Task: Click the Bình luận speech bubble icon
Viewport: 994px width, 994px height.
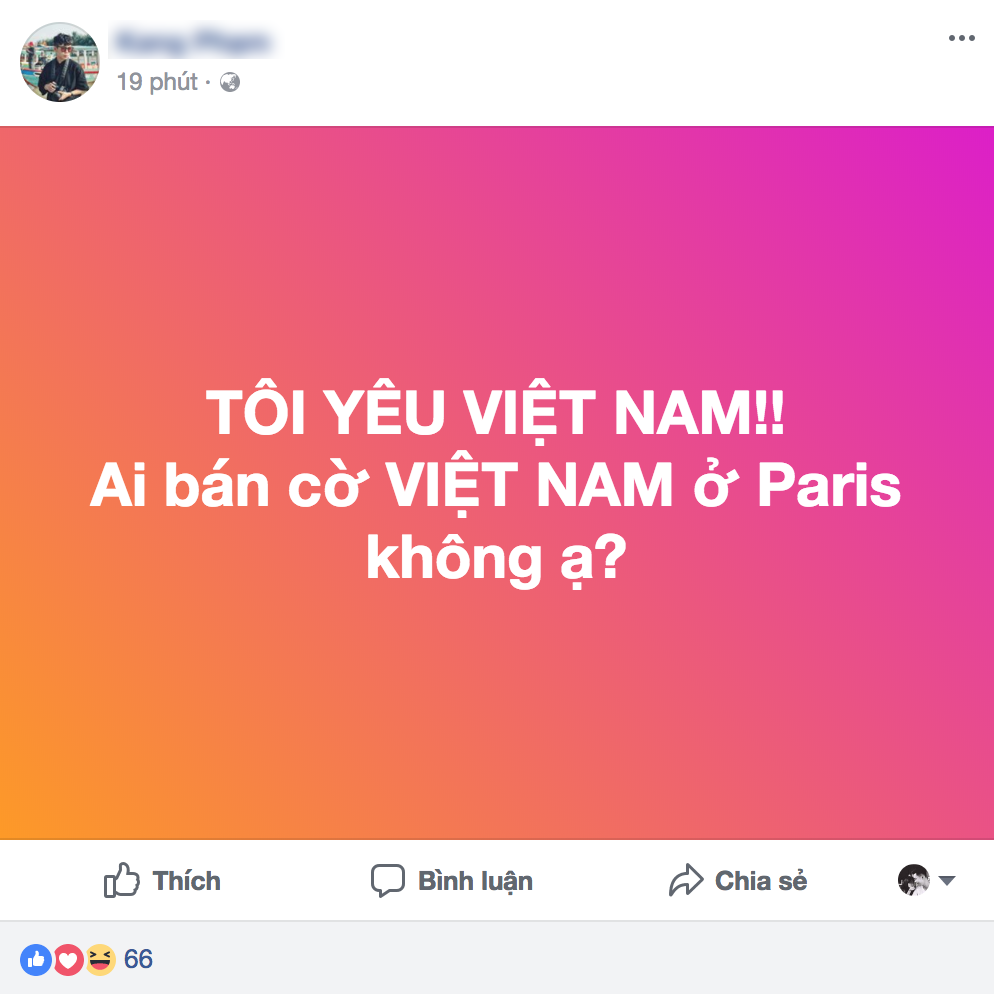Action: 387,881
